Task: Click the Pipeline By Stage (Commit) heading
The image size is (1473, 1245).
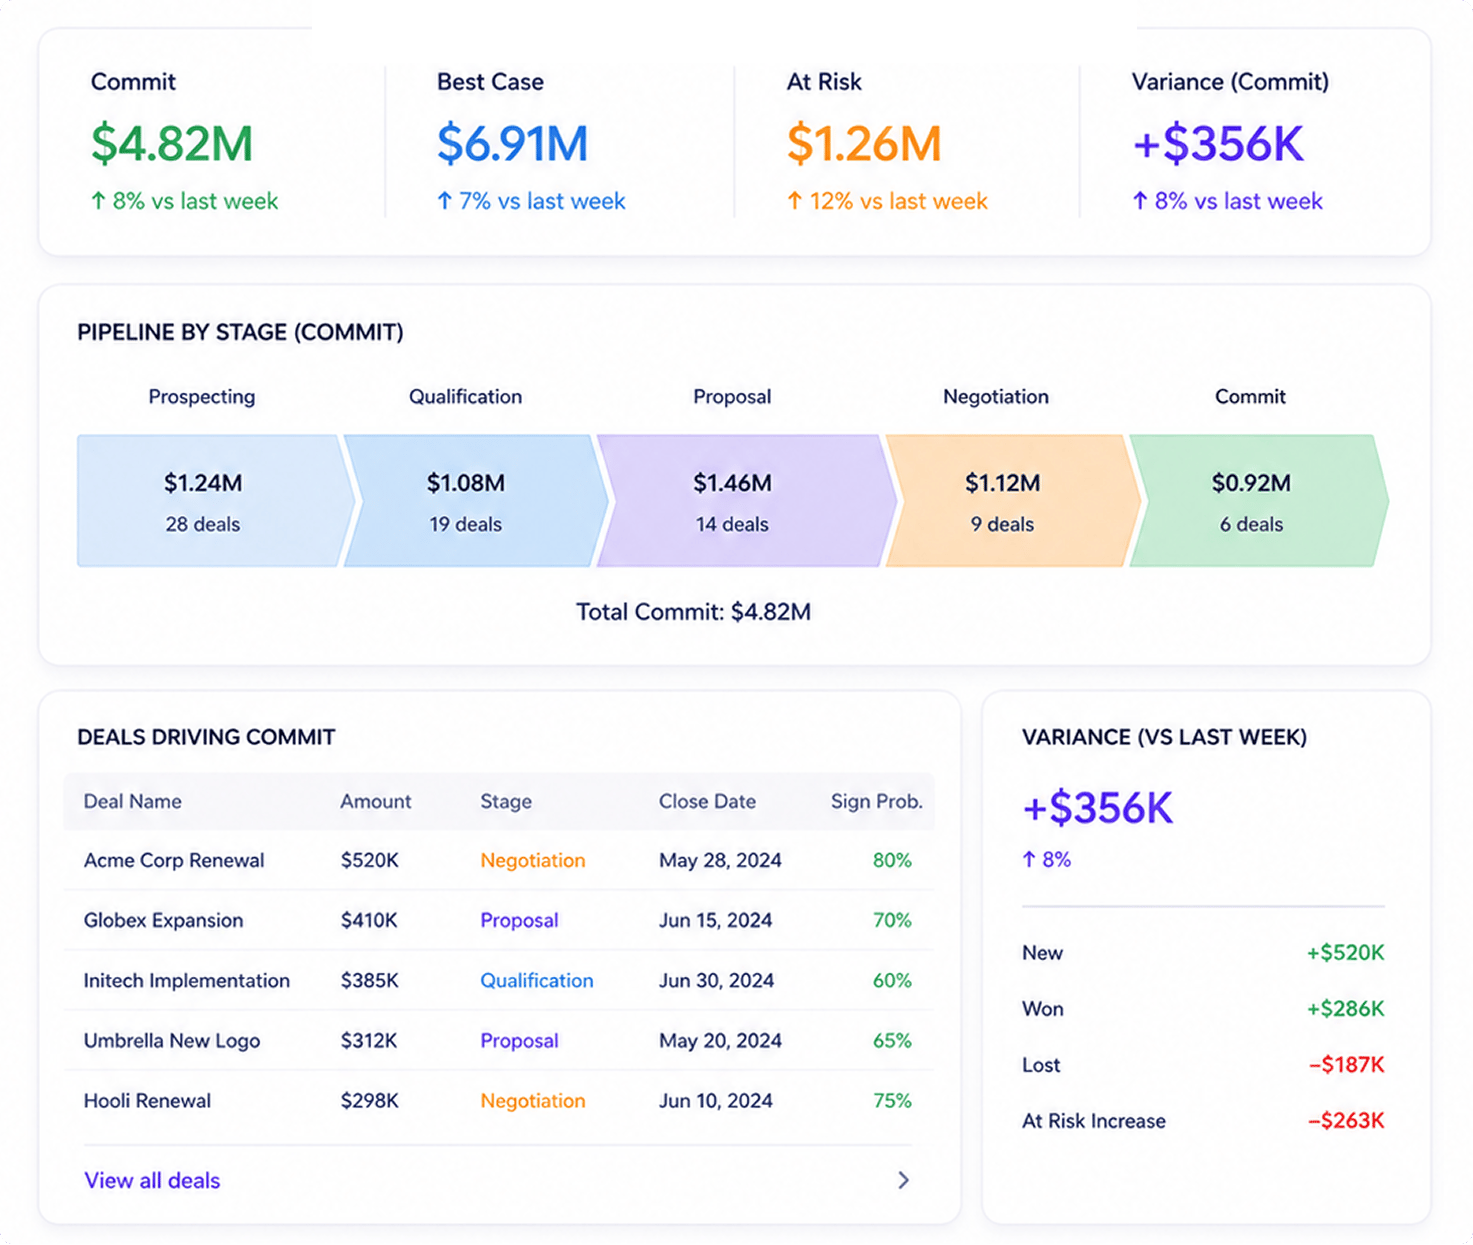Action: pyautogui.click(x=240, y=332)
